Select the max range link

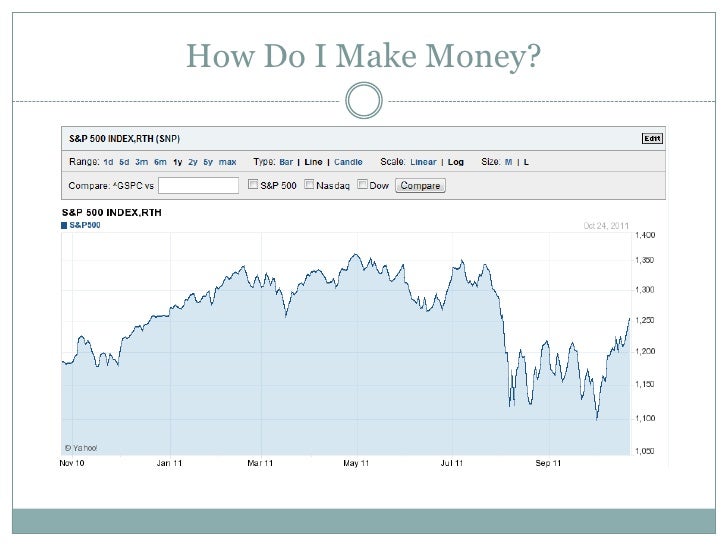228,162
